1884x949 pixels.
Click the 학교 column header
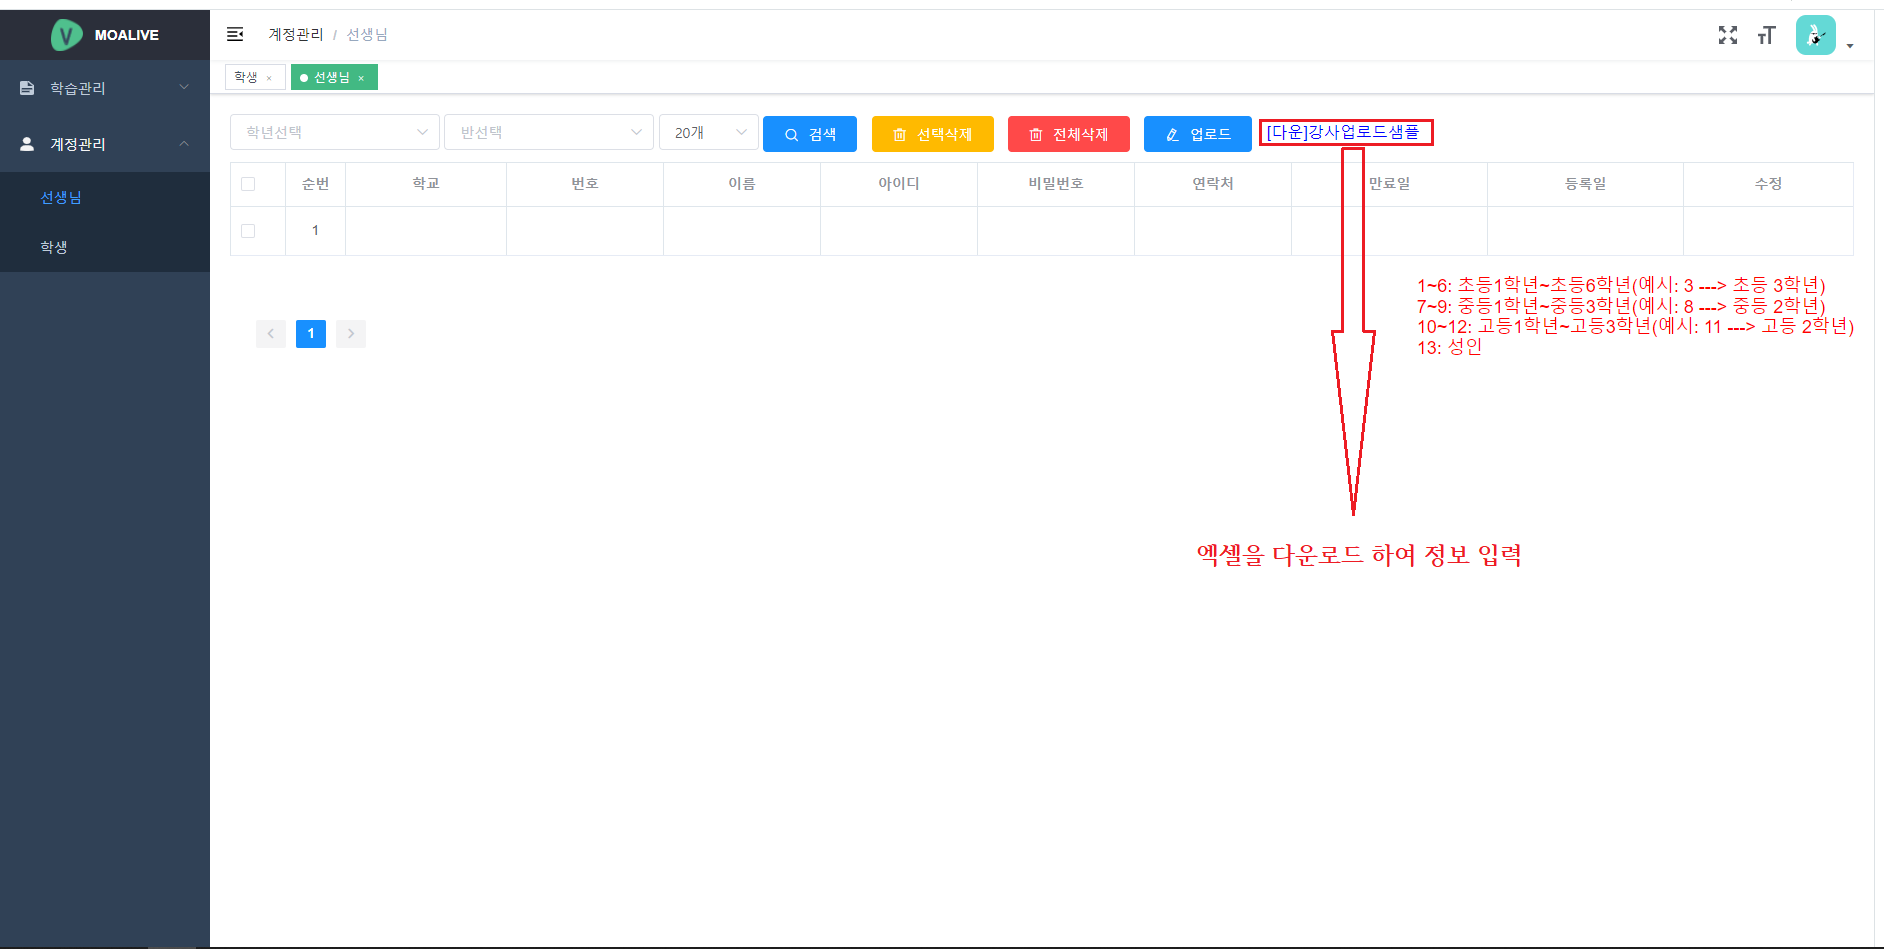point(426,184)
